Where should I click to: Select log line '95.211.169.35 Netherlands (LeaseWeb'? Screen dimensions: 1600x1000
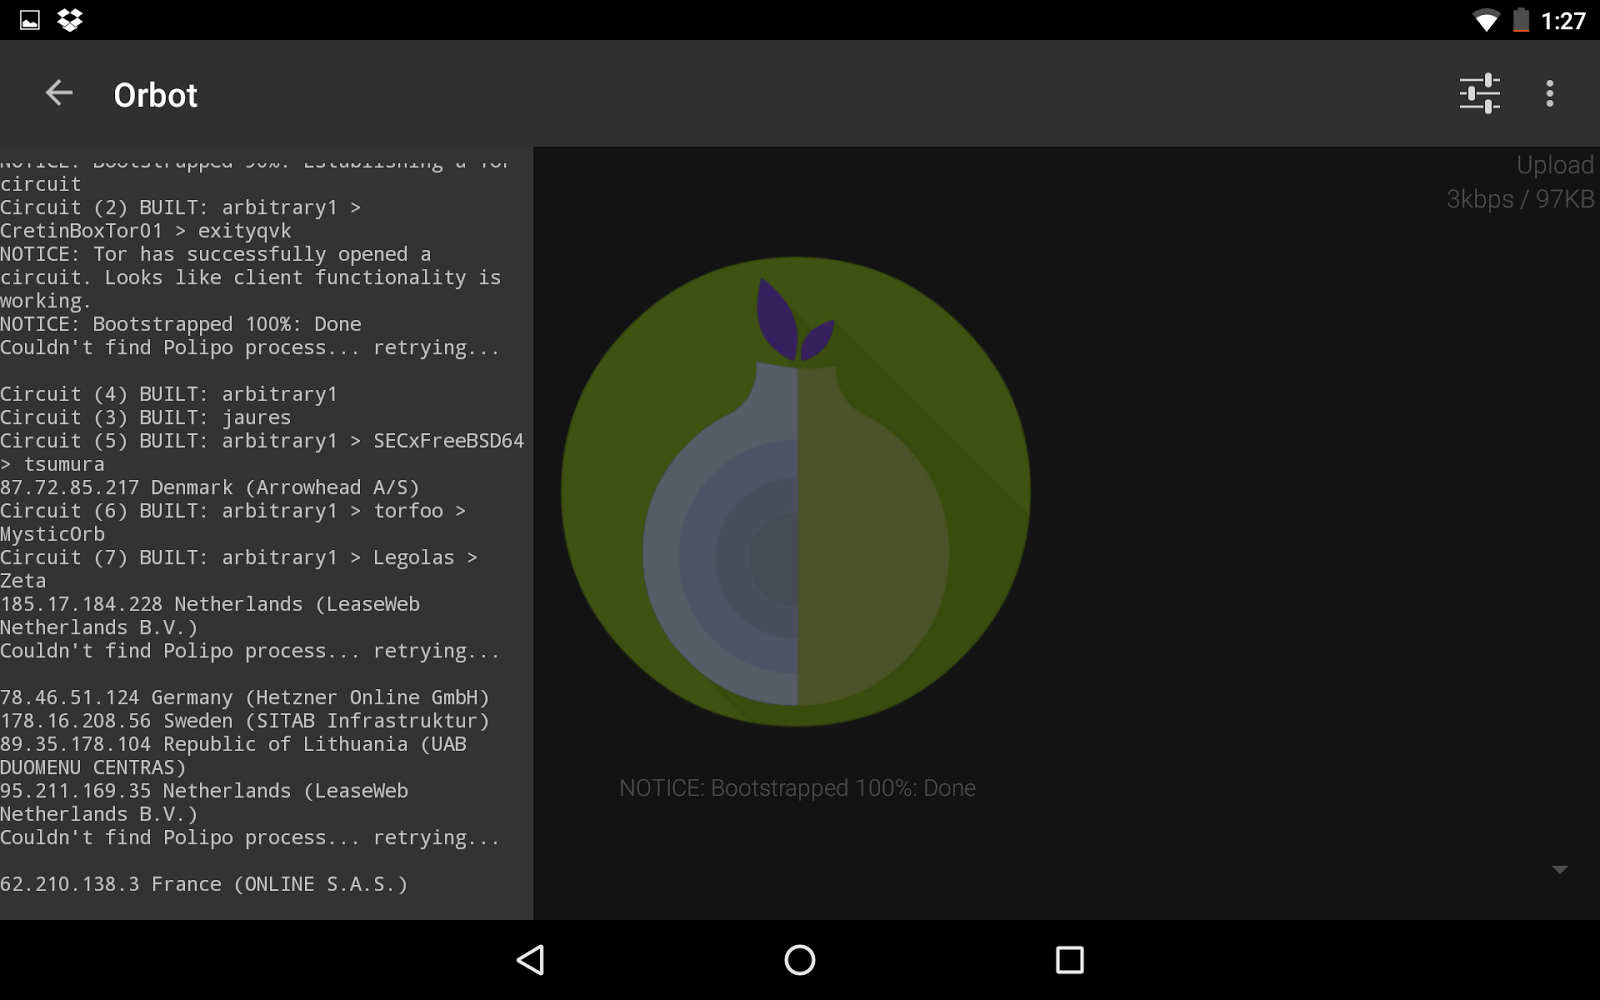tap(204, 791)
